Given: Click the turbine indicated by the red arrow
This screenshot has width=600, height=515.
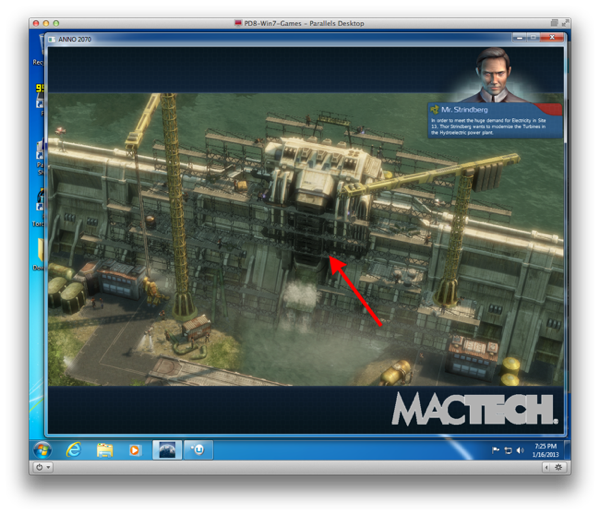Looking at the screenshot, I should coord(320,248).
